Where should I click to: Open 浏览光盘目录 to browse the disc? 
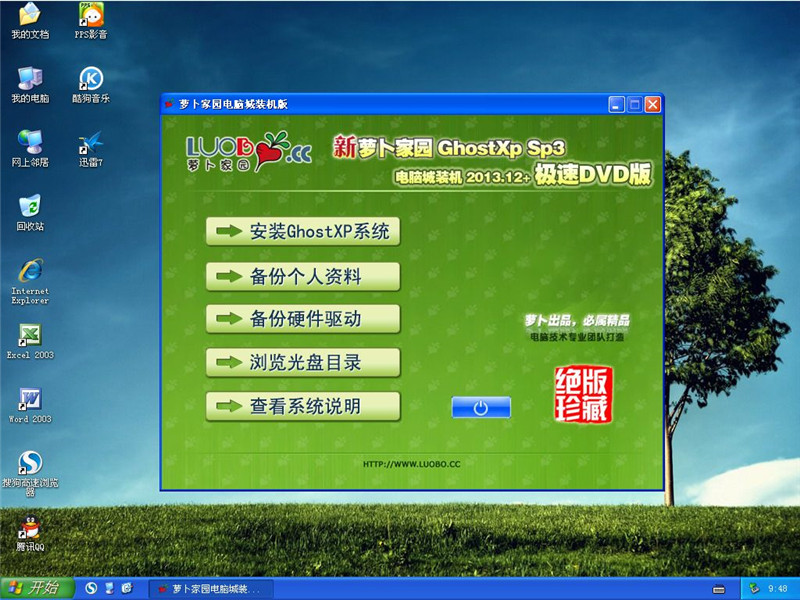(x=303, y=362)
